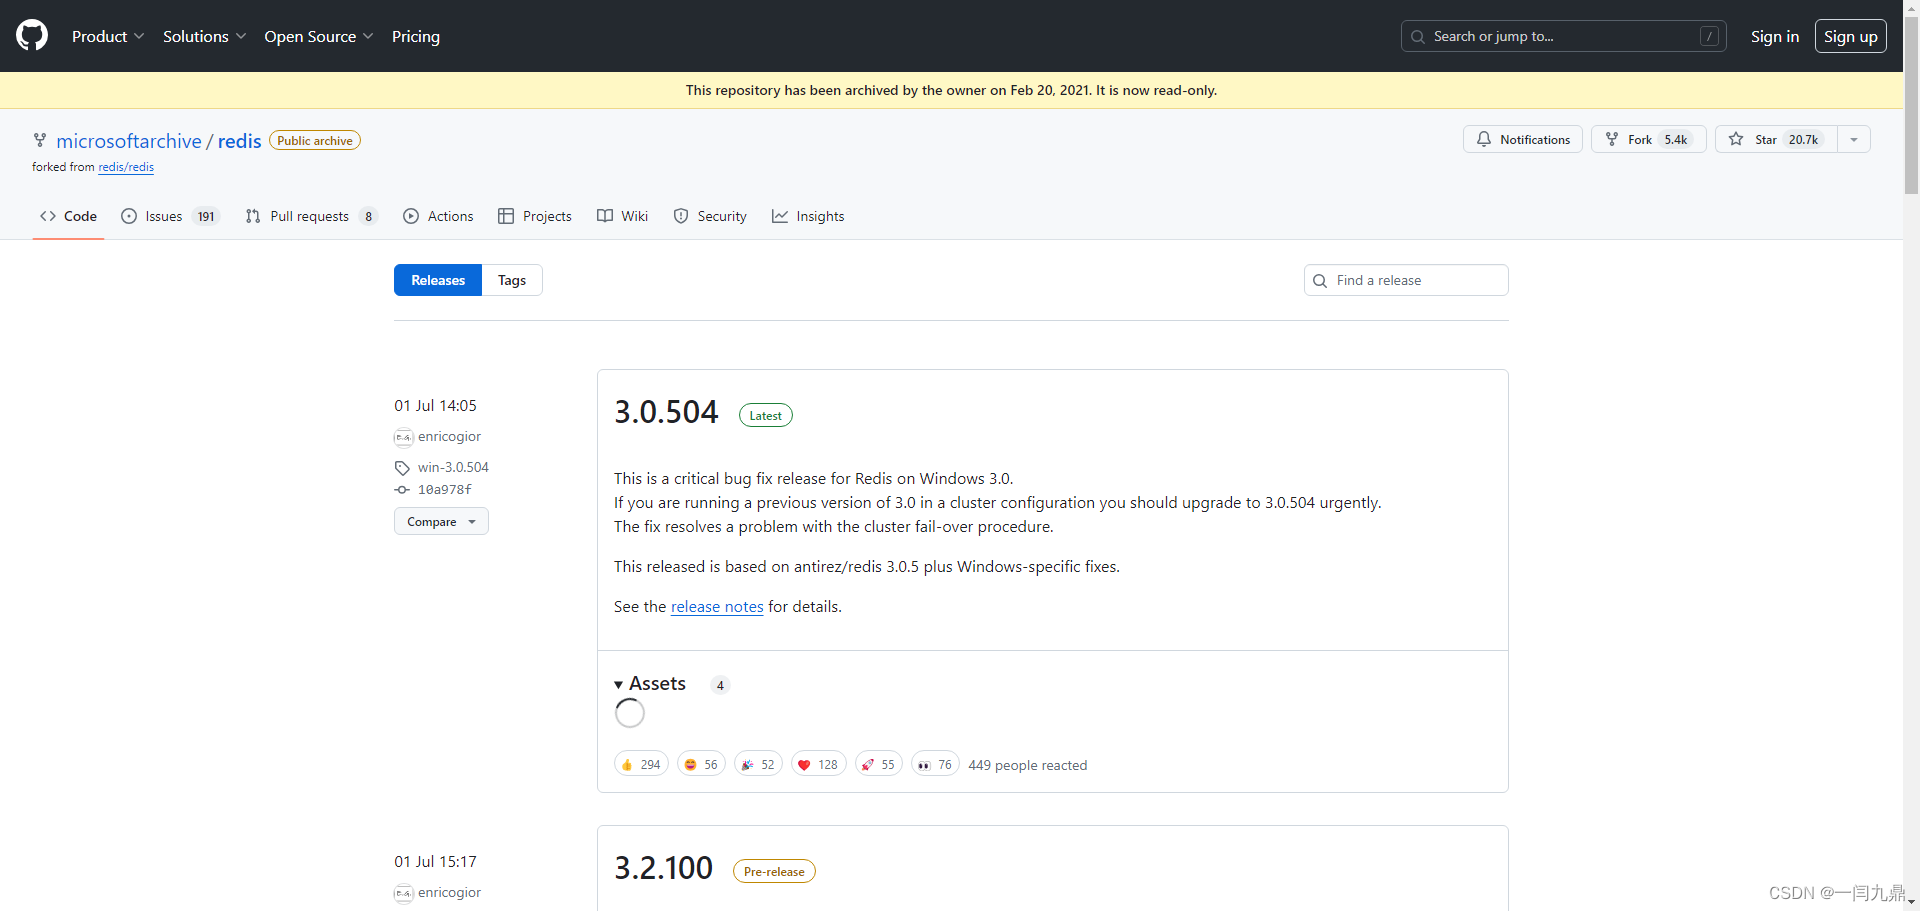Image resolution: width=1920 pixels, height=911 pixels.
Task: Click the rocket reaction 55
Action: (x=879, y=764)
